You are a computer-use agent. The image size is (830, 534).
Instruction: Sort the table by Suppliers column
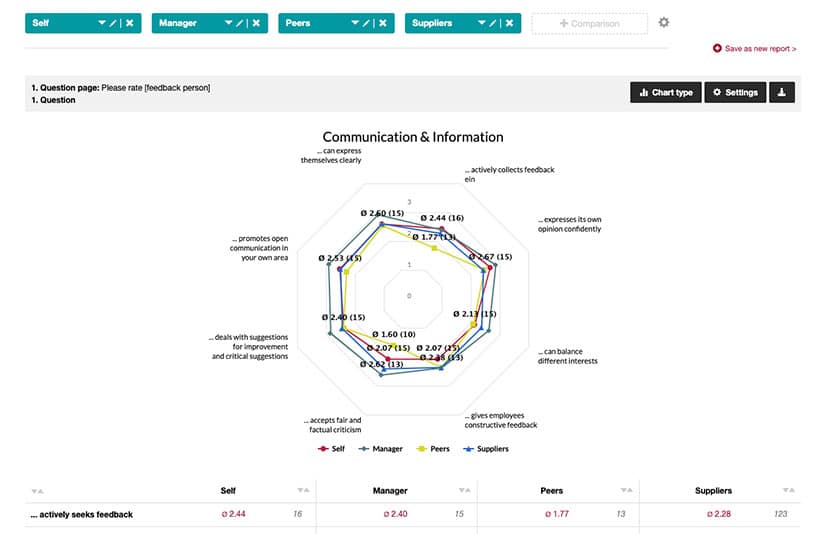tap(789, 490)
